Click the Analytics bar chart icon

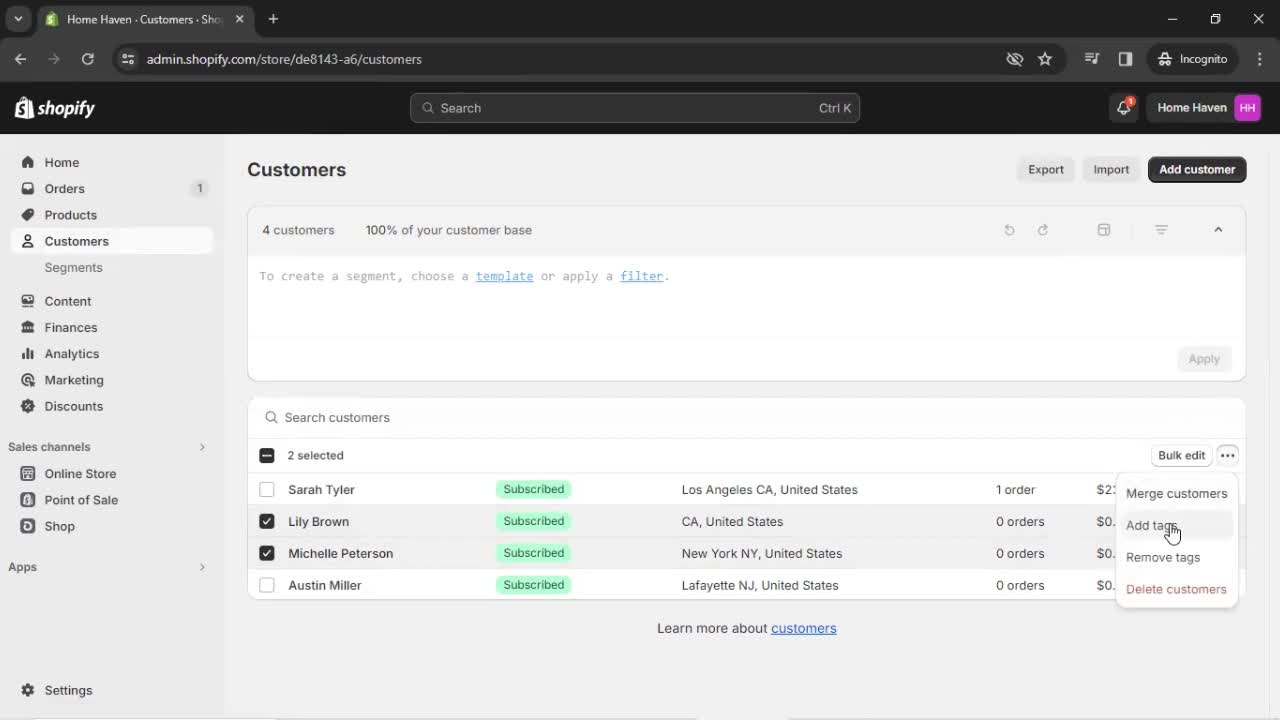(27, 353)
